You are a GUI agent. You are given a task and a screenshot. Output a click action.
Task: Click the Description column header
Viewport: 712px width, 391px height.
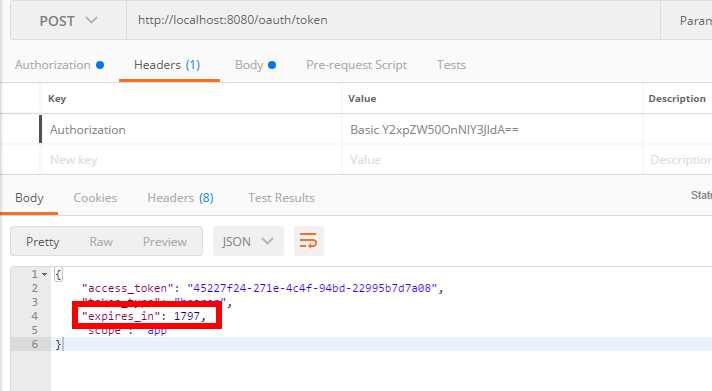(677, 99)
